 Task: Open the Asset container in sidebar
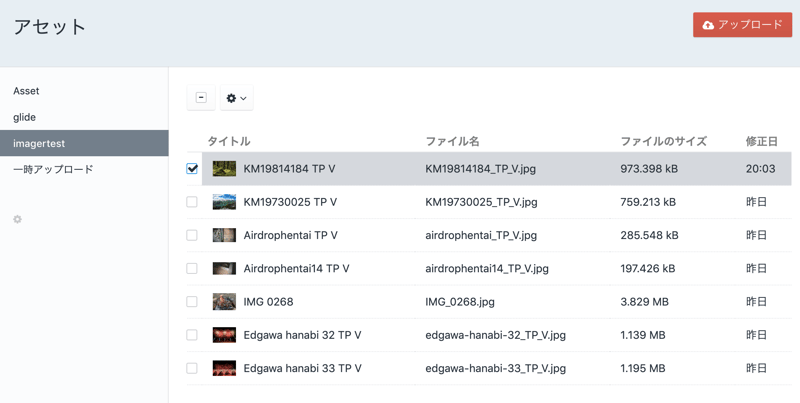point(26,91)
